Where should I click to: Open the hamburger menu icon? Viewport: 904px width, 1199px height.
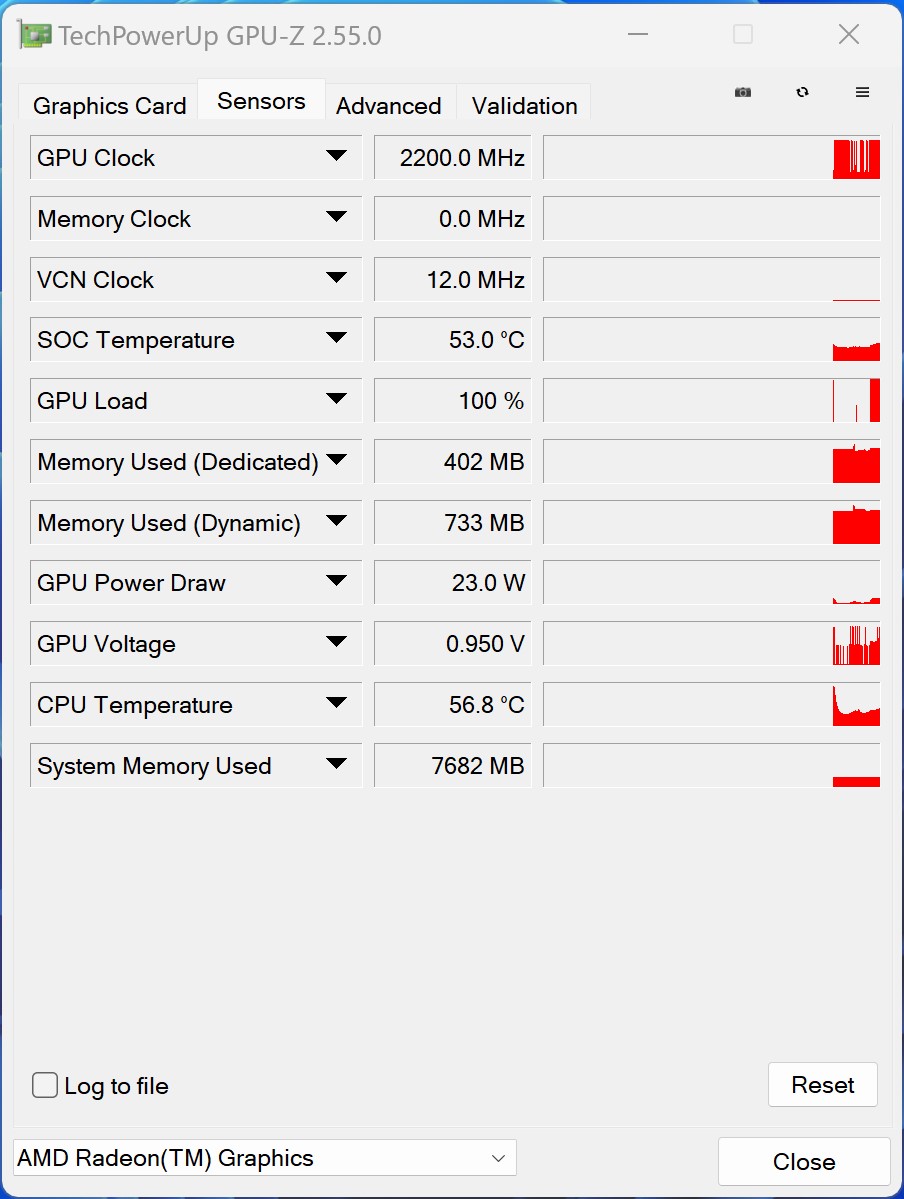pyautogui.click(x=862, y=92)
